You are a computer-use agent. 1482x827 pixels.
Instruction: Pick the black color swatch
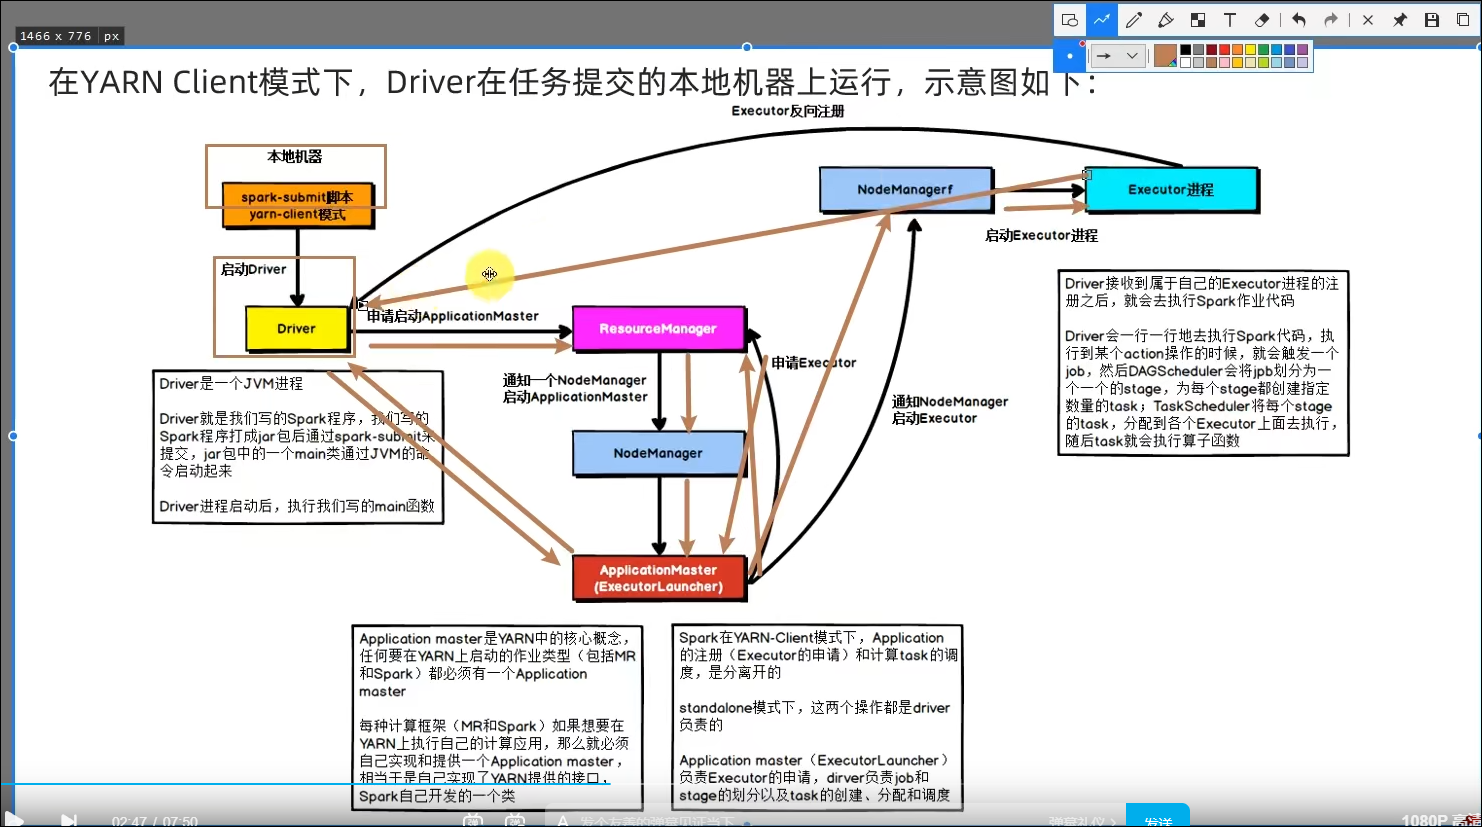1185,50
